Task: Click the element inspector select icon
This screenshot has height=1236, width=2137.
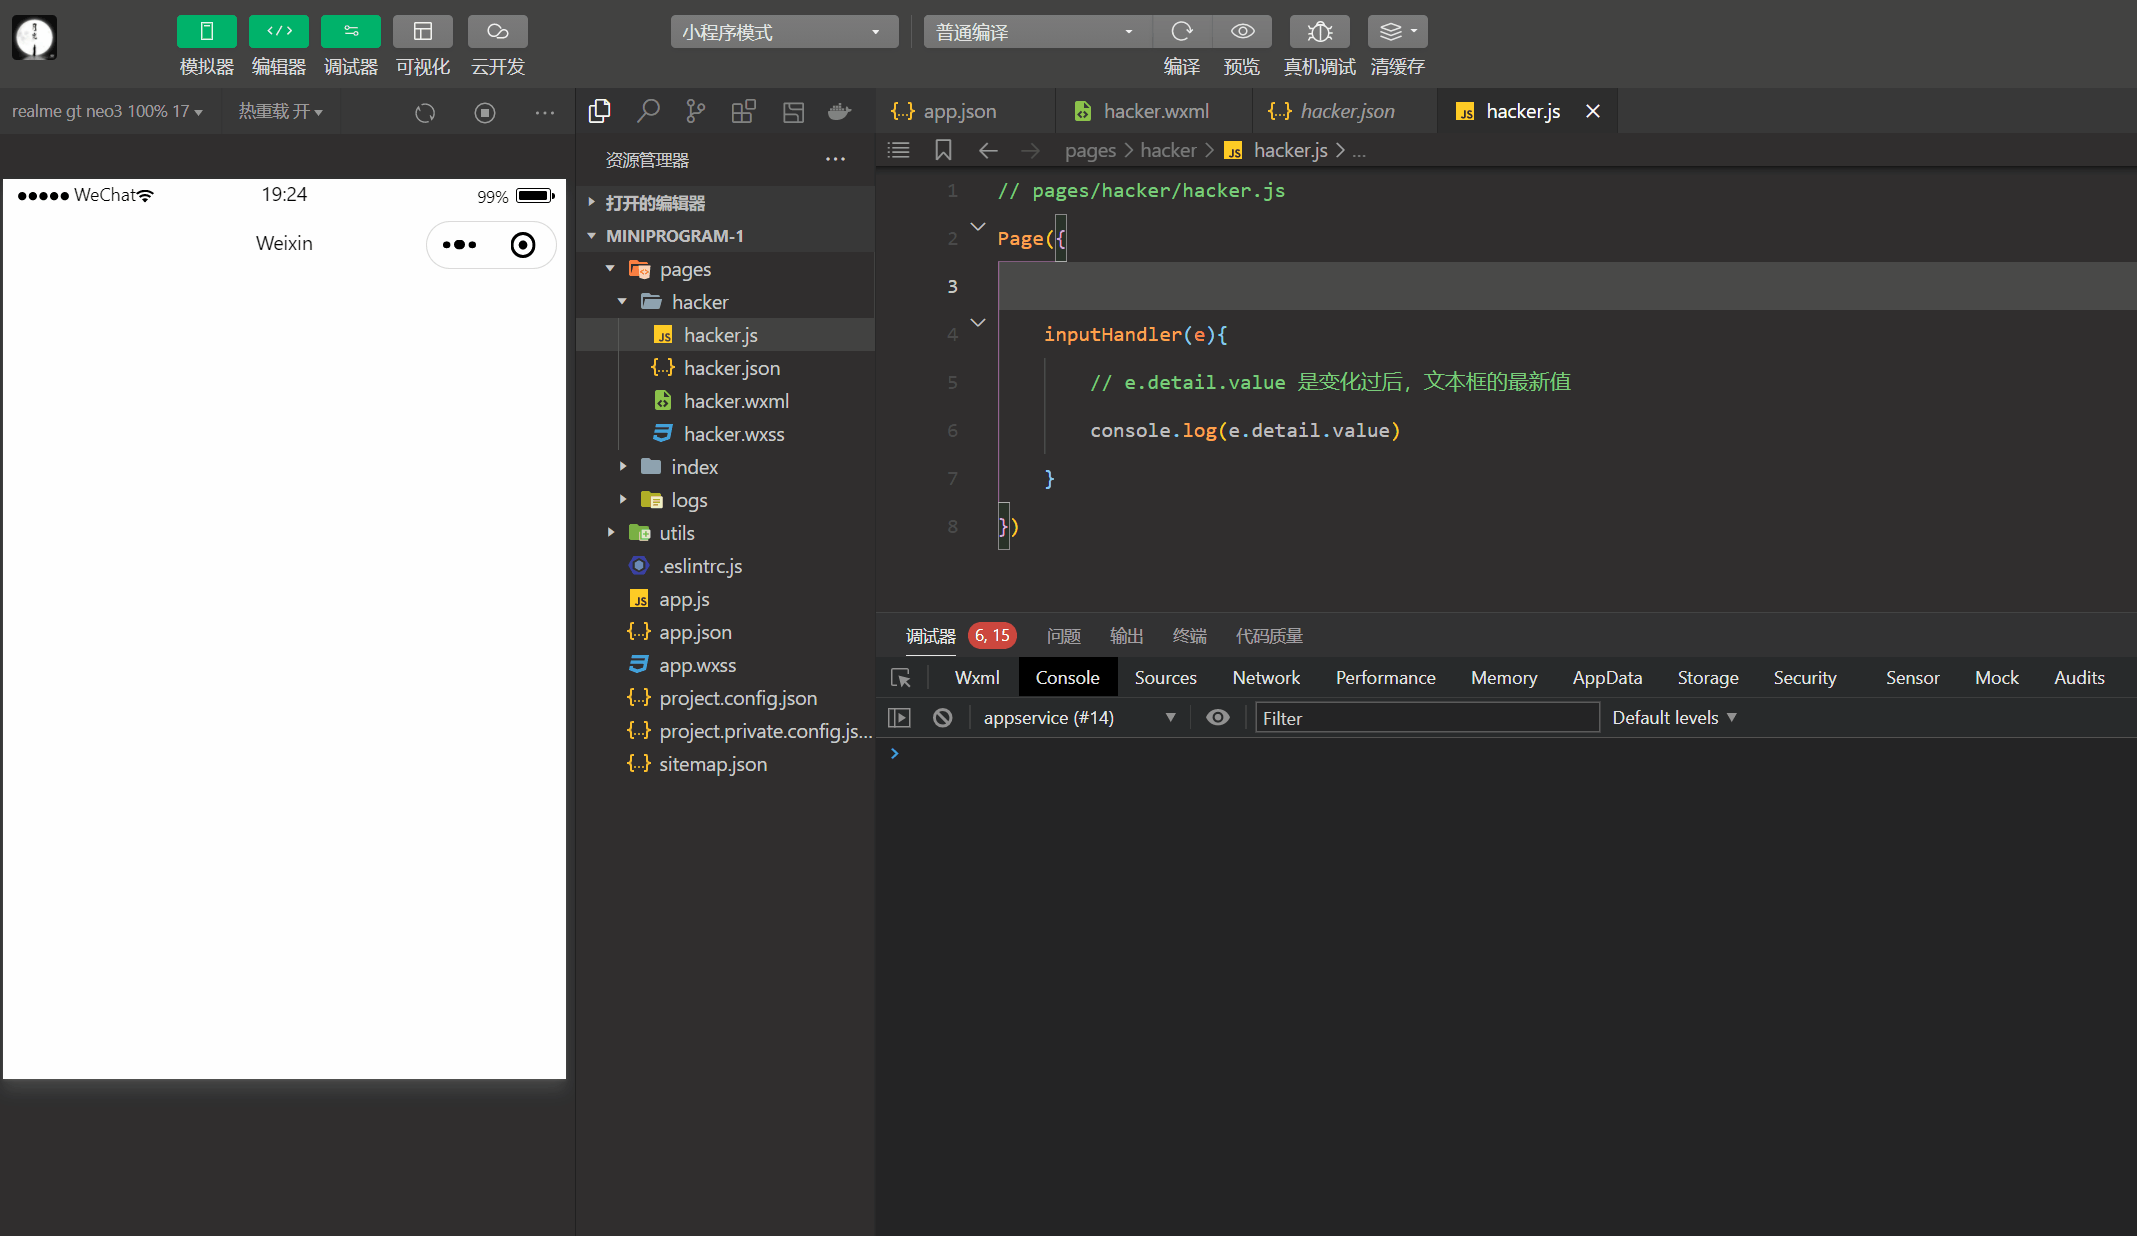Action: [x=901, y=678]
